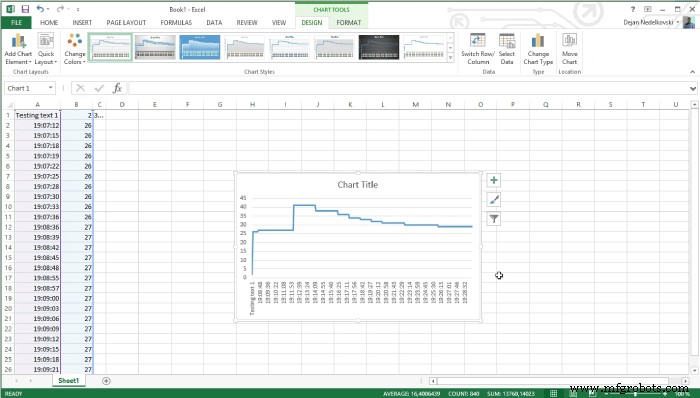Open the FILE tab

16,22
